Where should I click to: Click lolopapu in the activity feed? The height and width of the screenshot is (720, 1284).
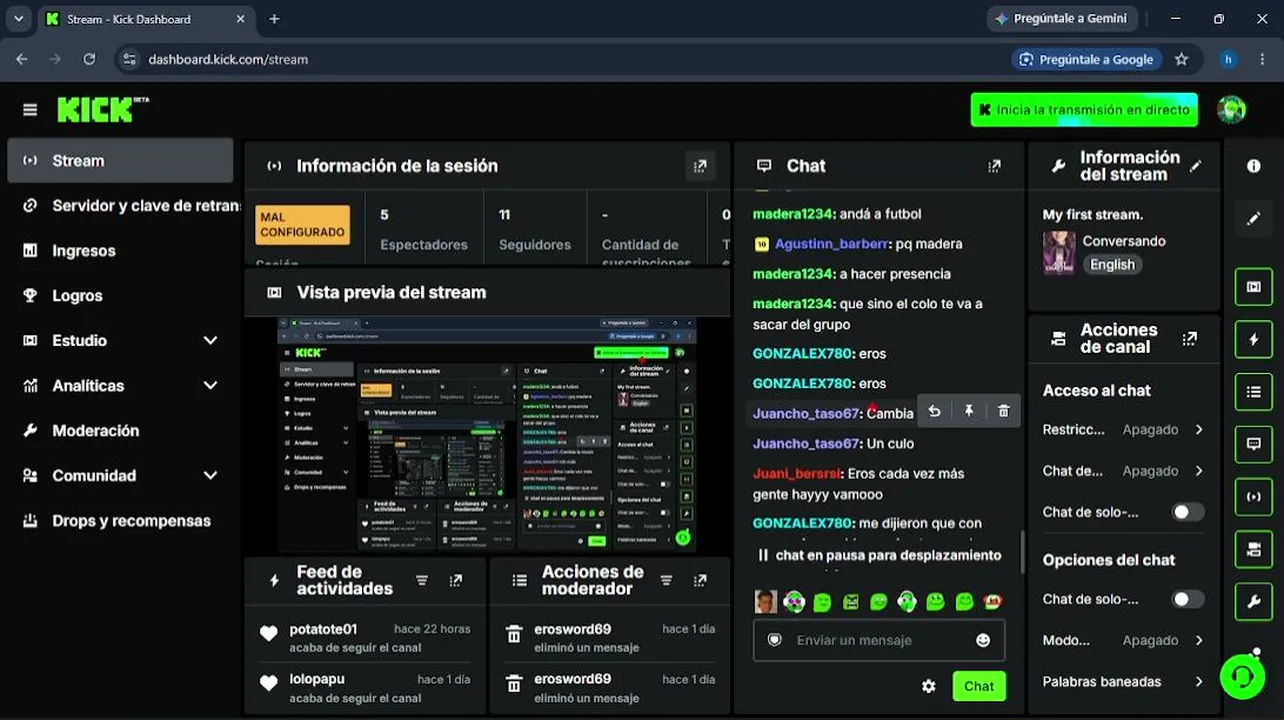(317, 679)
